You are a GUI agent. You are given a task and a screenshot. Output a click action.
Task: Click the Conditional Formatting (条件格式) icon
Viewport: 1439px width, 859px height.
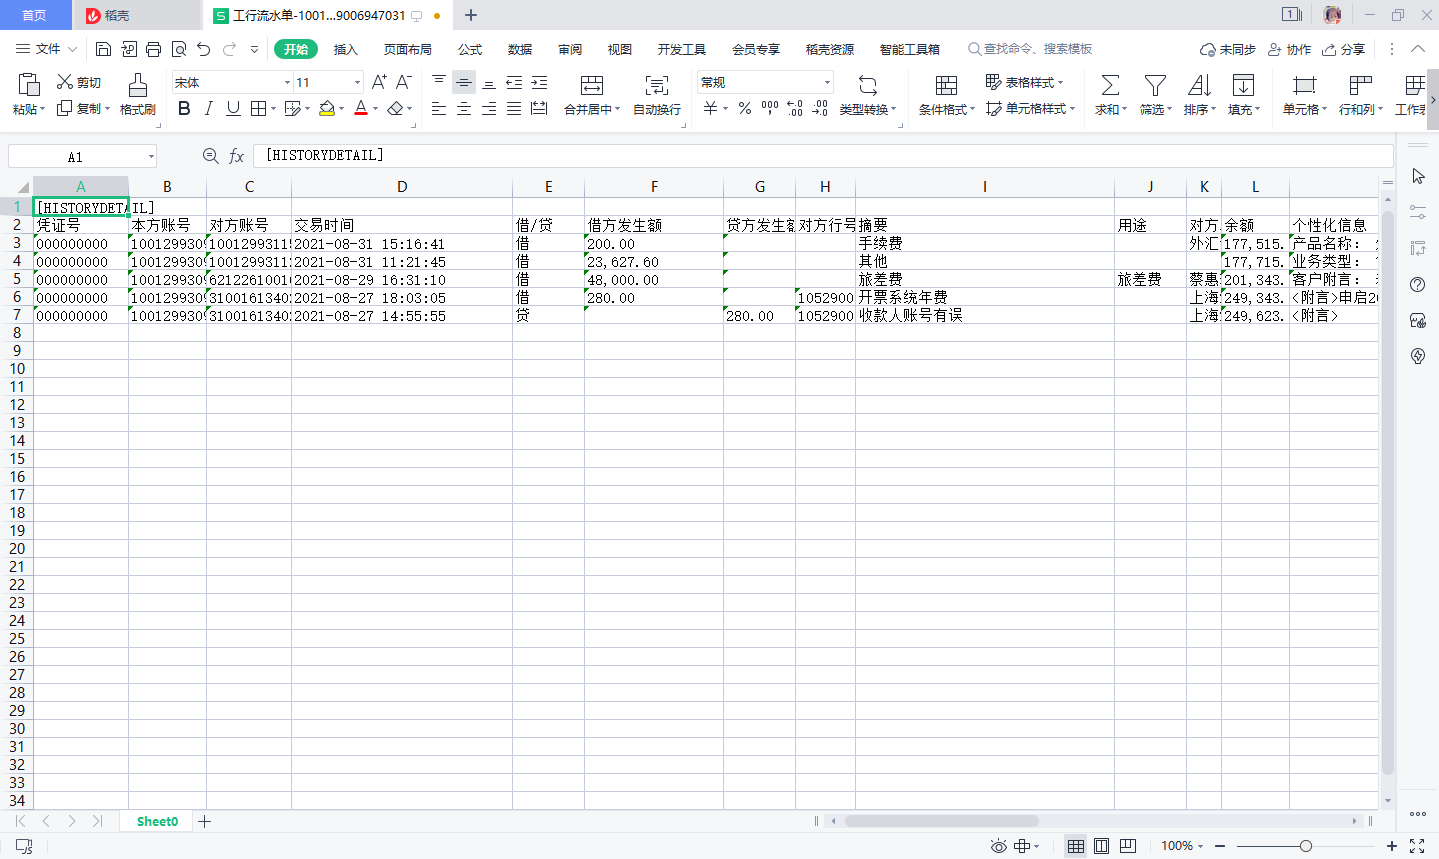[946, 85]
